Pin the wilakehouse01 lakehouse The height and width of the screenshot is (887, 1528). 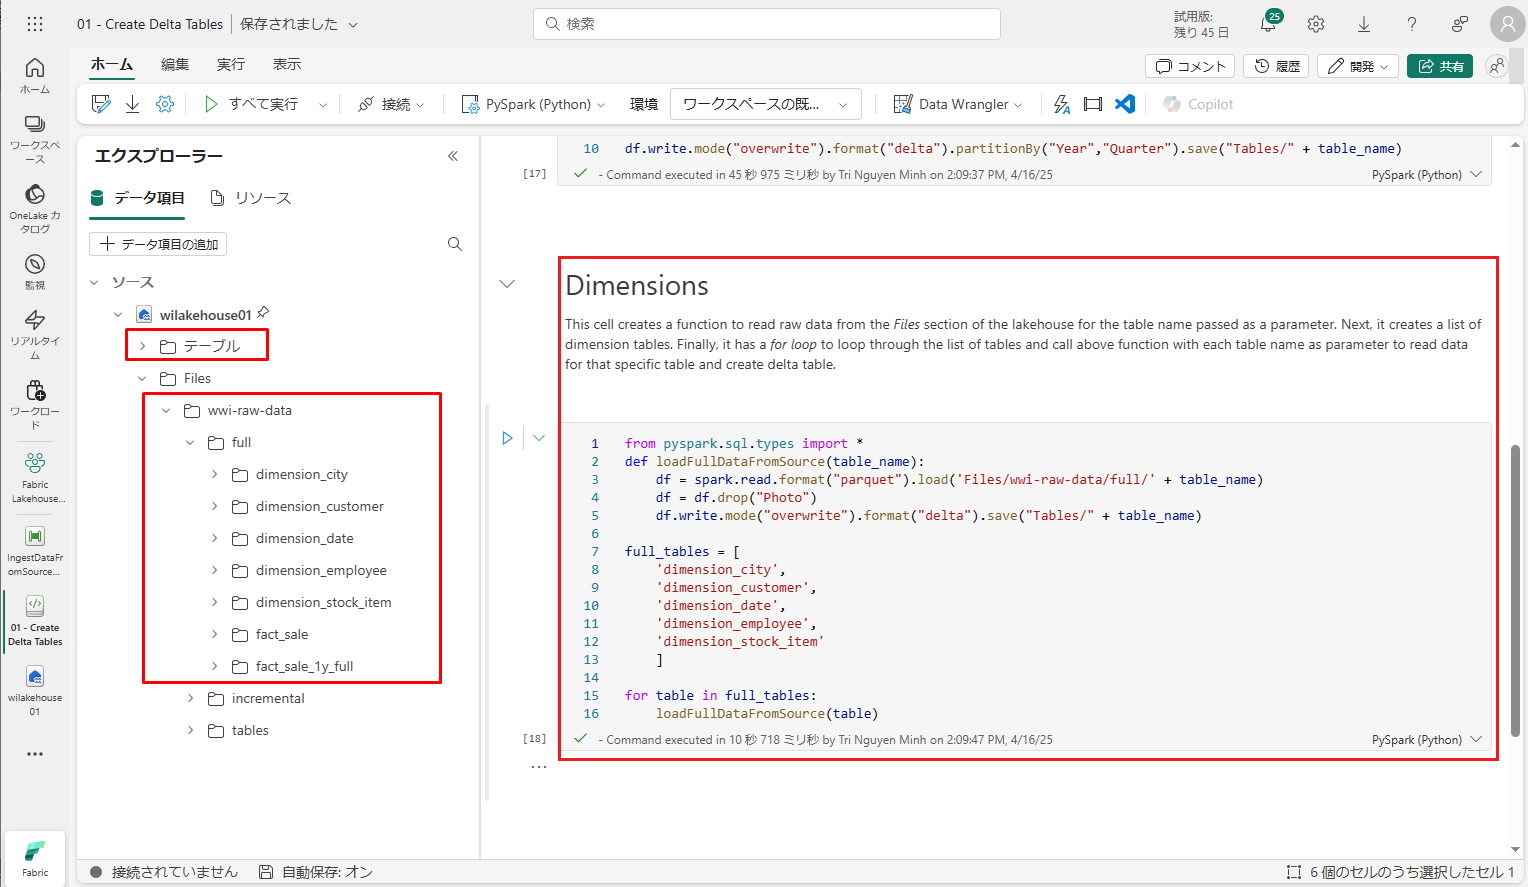pyautogui.click(x=263, y=313)
